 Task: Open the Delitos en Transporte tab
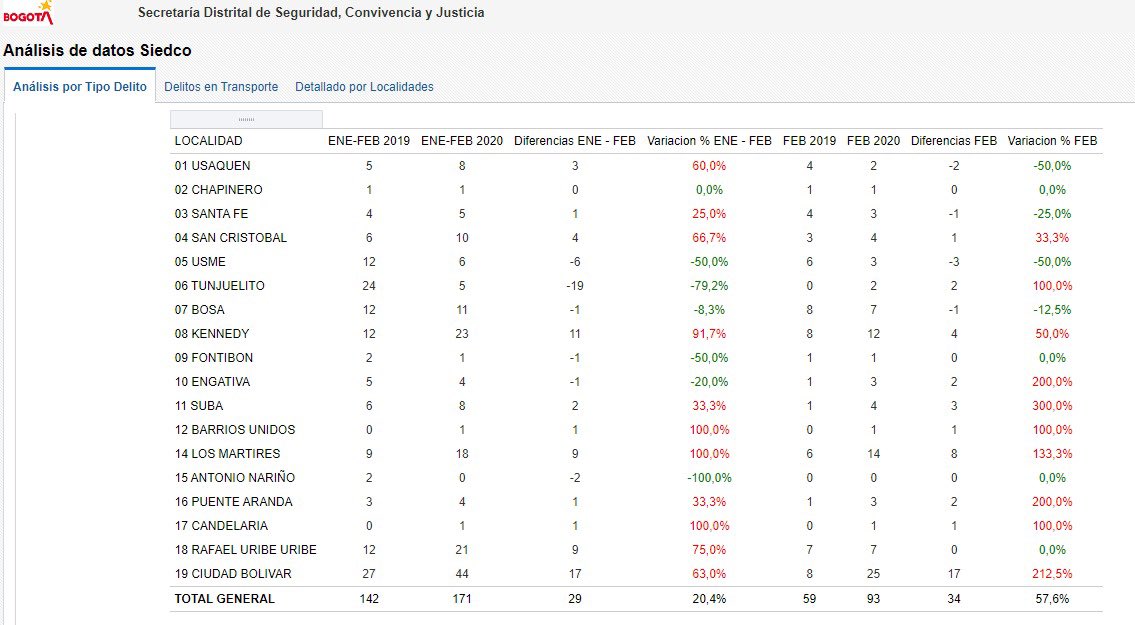click(x=221, y=87)
